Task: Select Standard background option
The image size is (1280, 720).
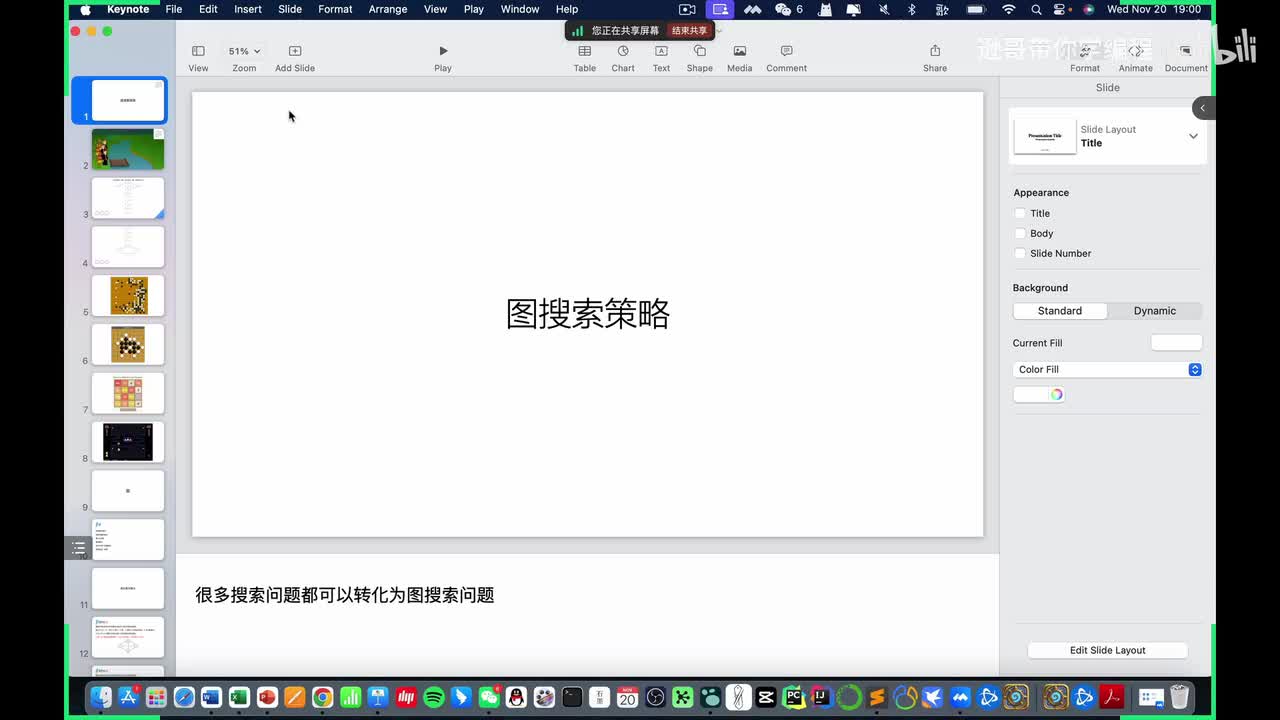Action: coord(1060,311)
